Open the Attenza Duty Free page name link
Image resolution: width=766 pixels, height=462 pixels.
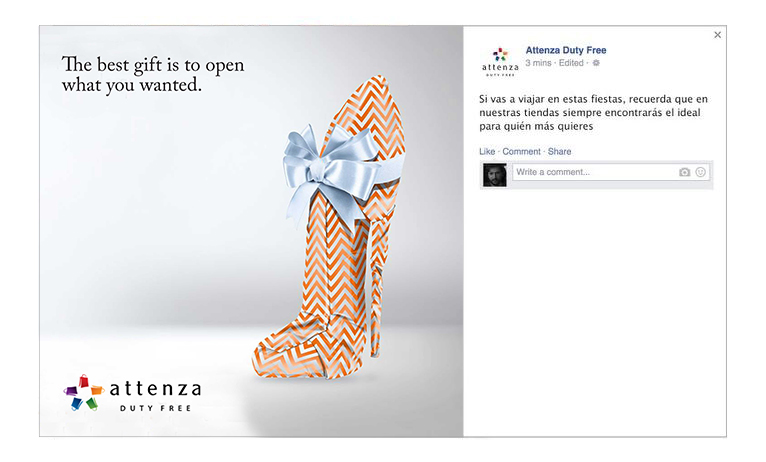[566, 50]
